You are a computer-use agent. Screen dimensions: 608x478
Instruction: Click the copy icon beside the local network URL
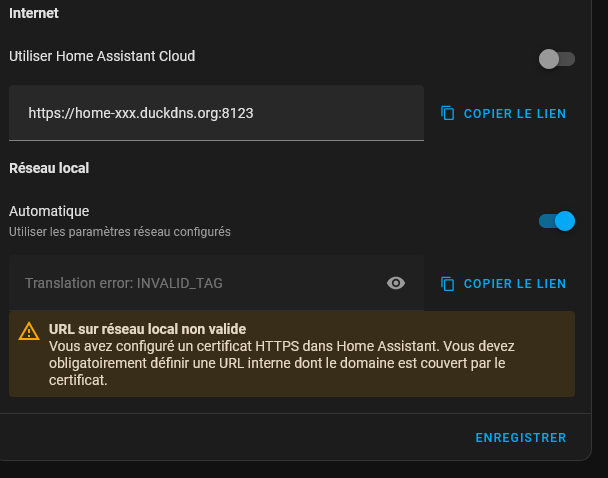448,283
